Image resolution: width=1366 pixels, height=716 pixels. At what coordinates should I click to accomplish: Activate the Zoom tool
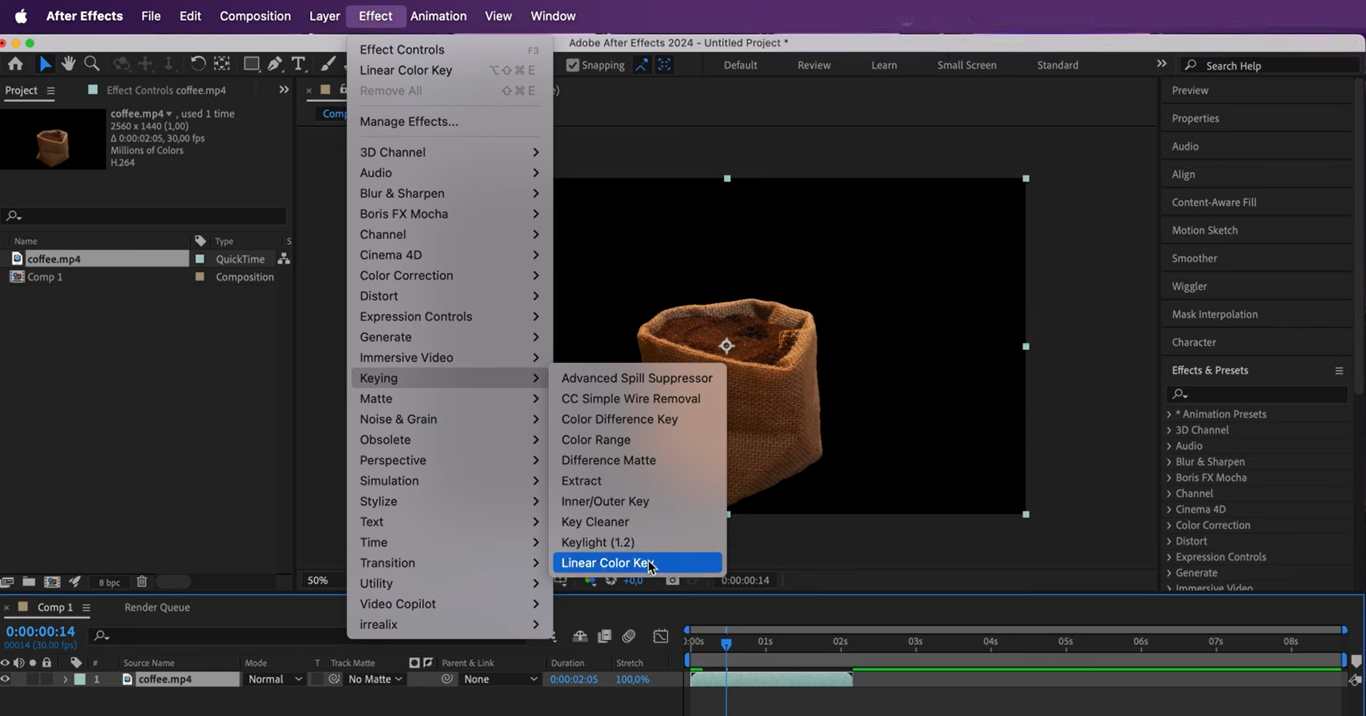pyautogui.click(x=92, y=64)
